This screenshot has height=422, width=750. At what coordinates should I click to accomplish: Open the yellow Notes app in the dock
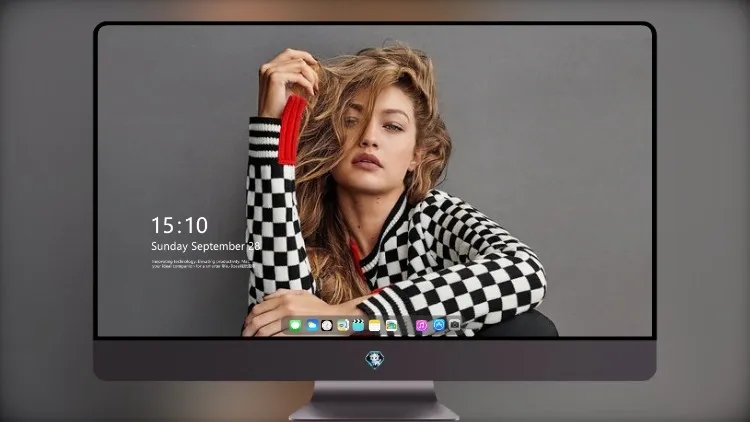(x=375, y=325)
